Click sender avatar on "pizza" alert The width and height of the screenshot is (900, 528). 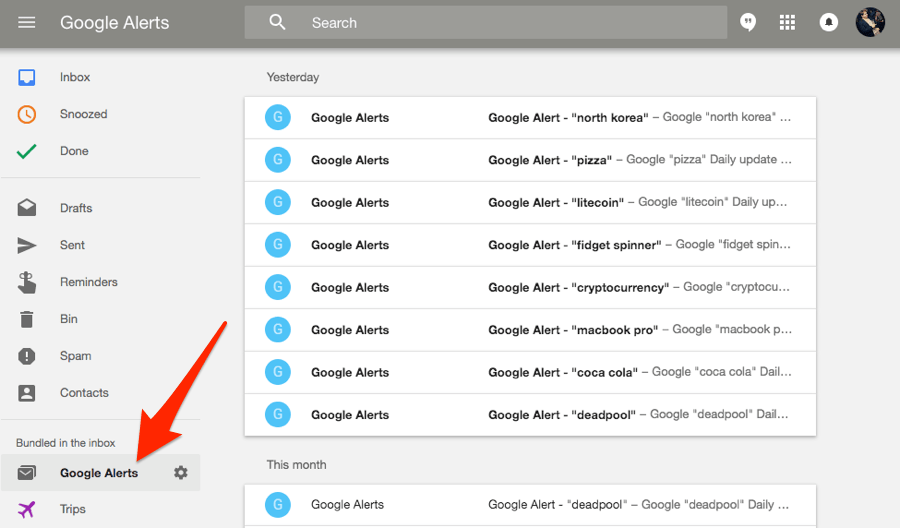click(278, 160)
